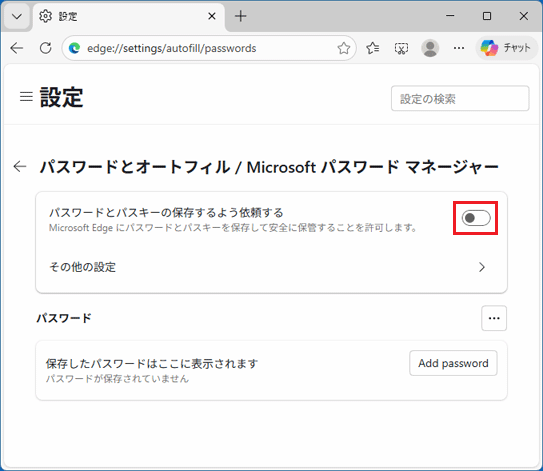
Task: Expand その他の設定 chevron
Action: point(482,267)
